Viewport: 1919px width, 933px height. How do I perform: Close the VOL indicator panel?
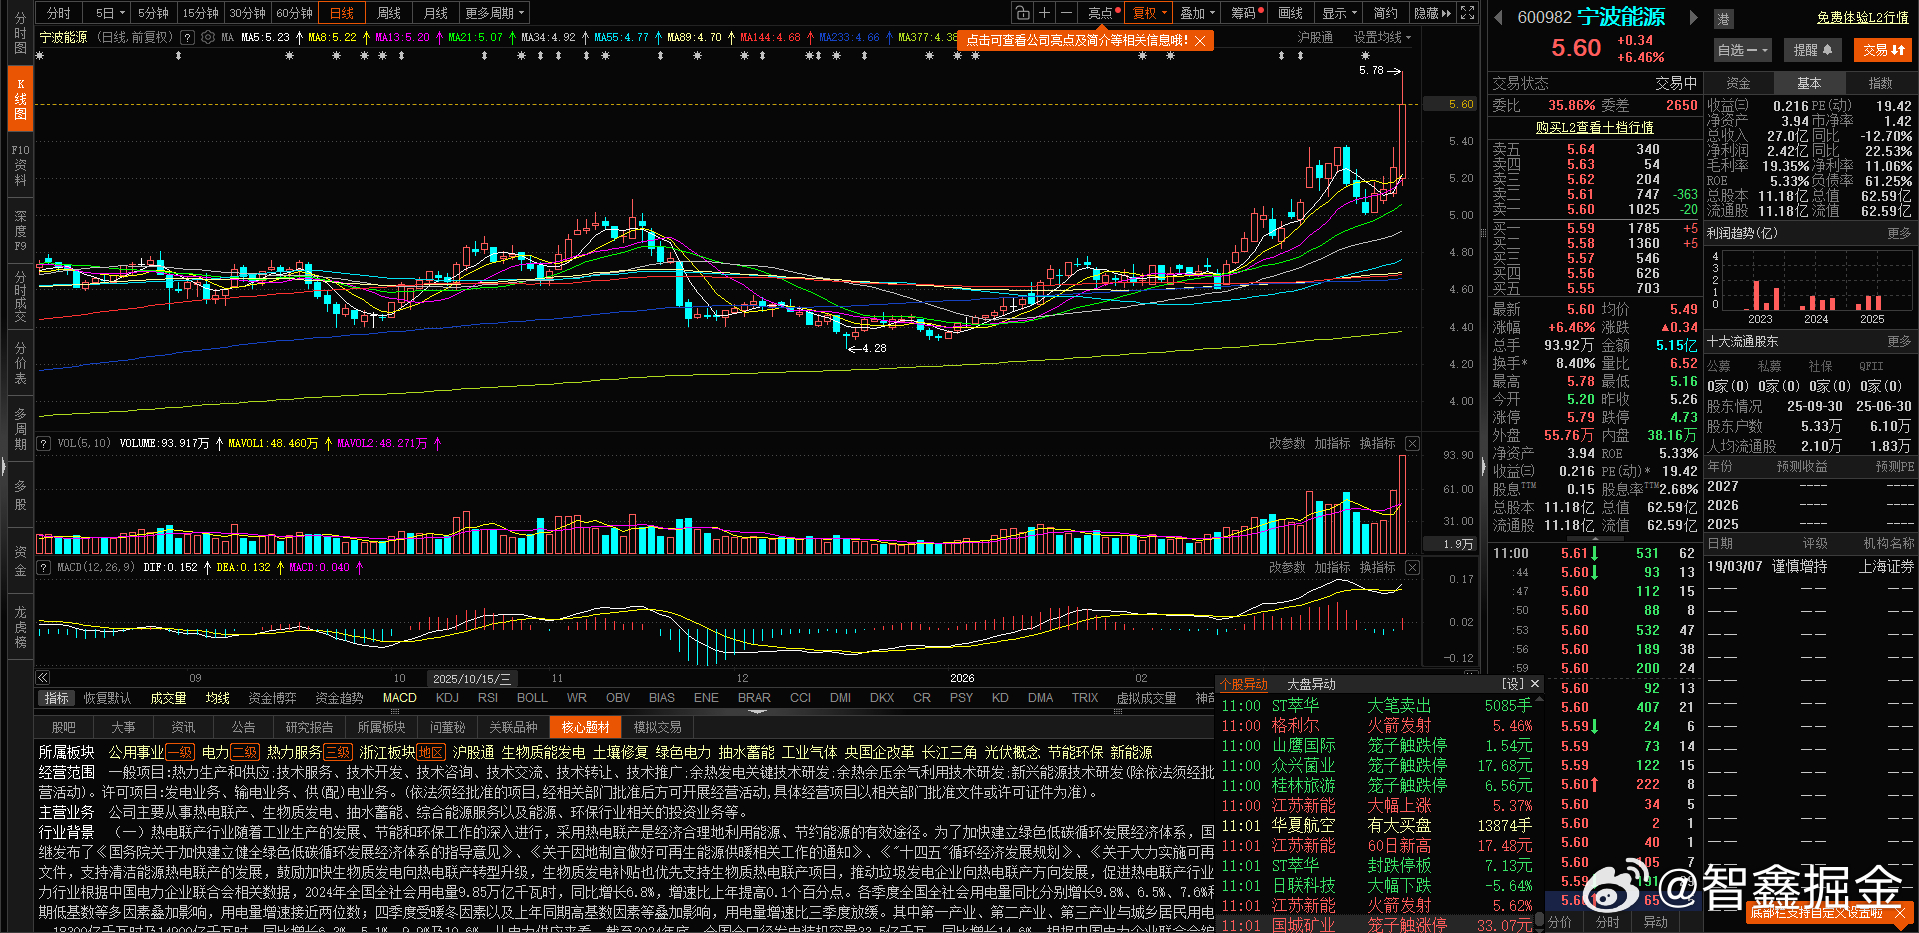coord(1412,443)
